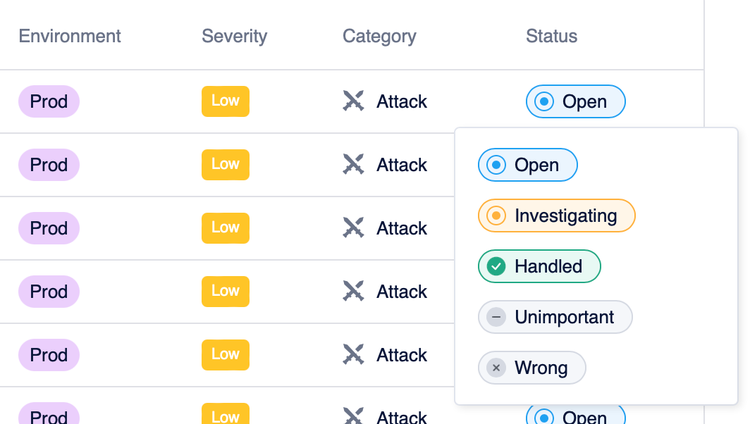Click the Environment column header
The width and height of the screenshot is (750, 424).
(x=70, y=36)
